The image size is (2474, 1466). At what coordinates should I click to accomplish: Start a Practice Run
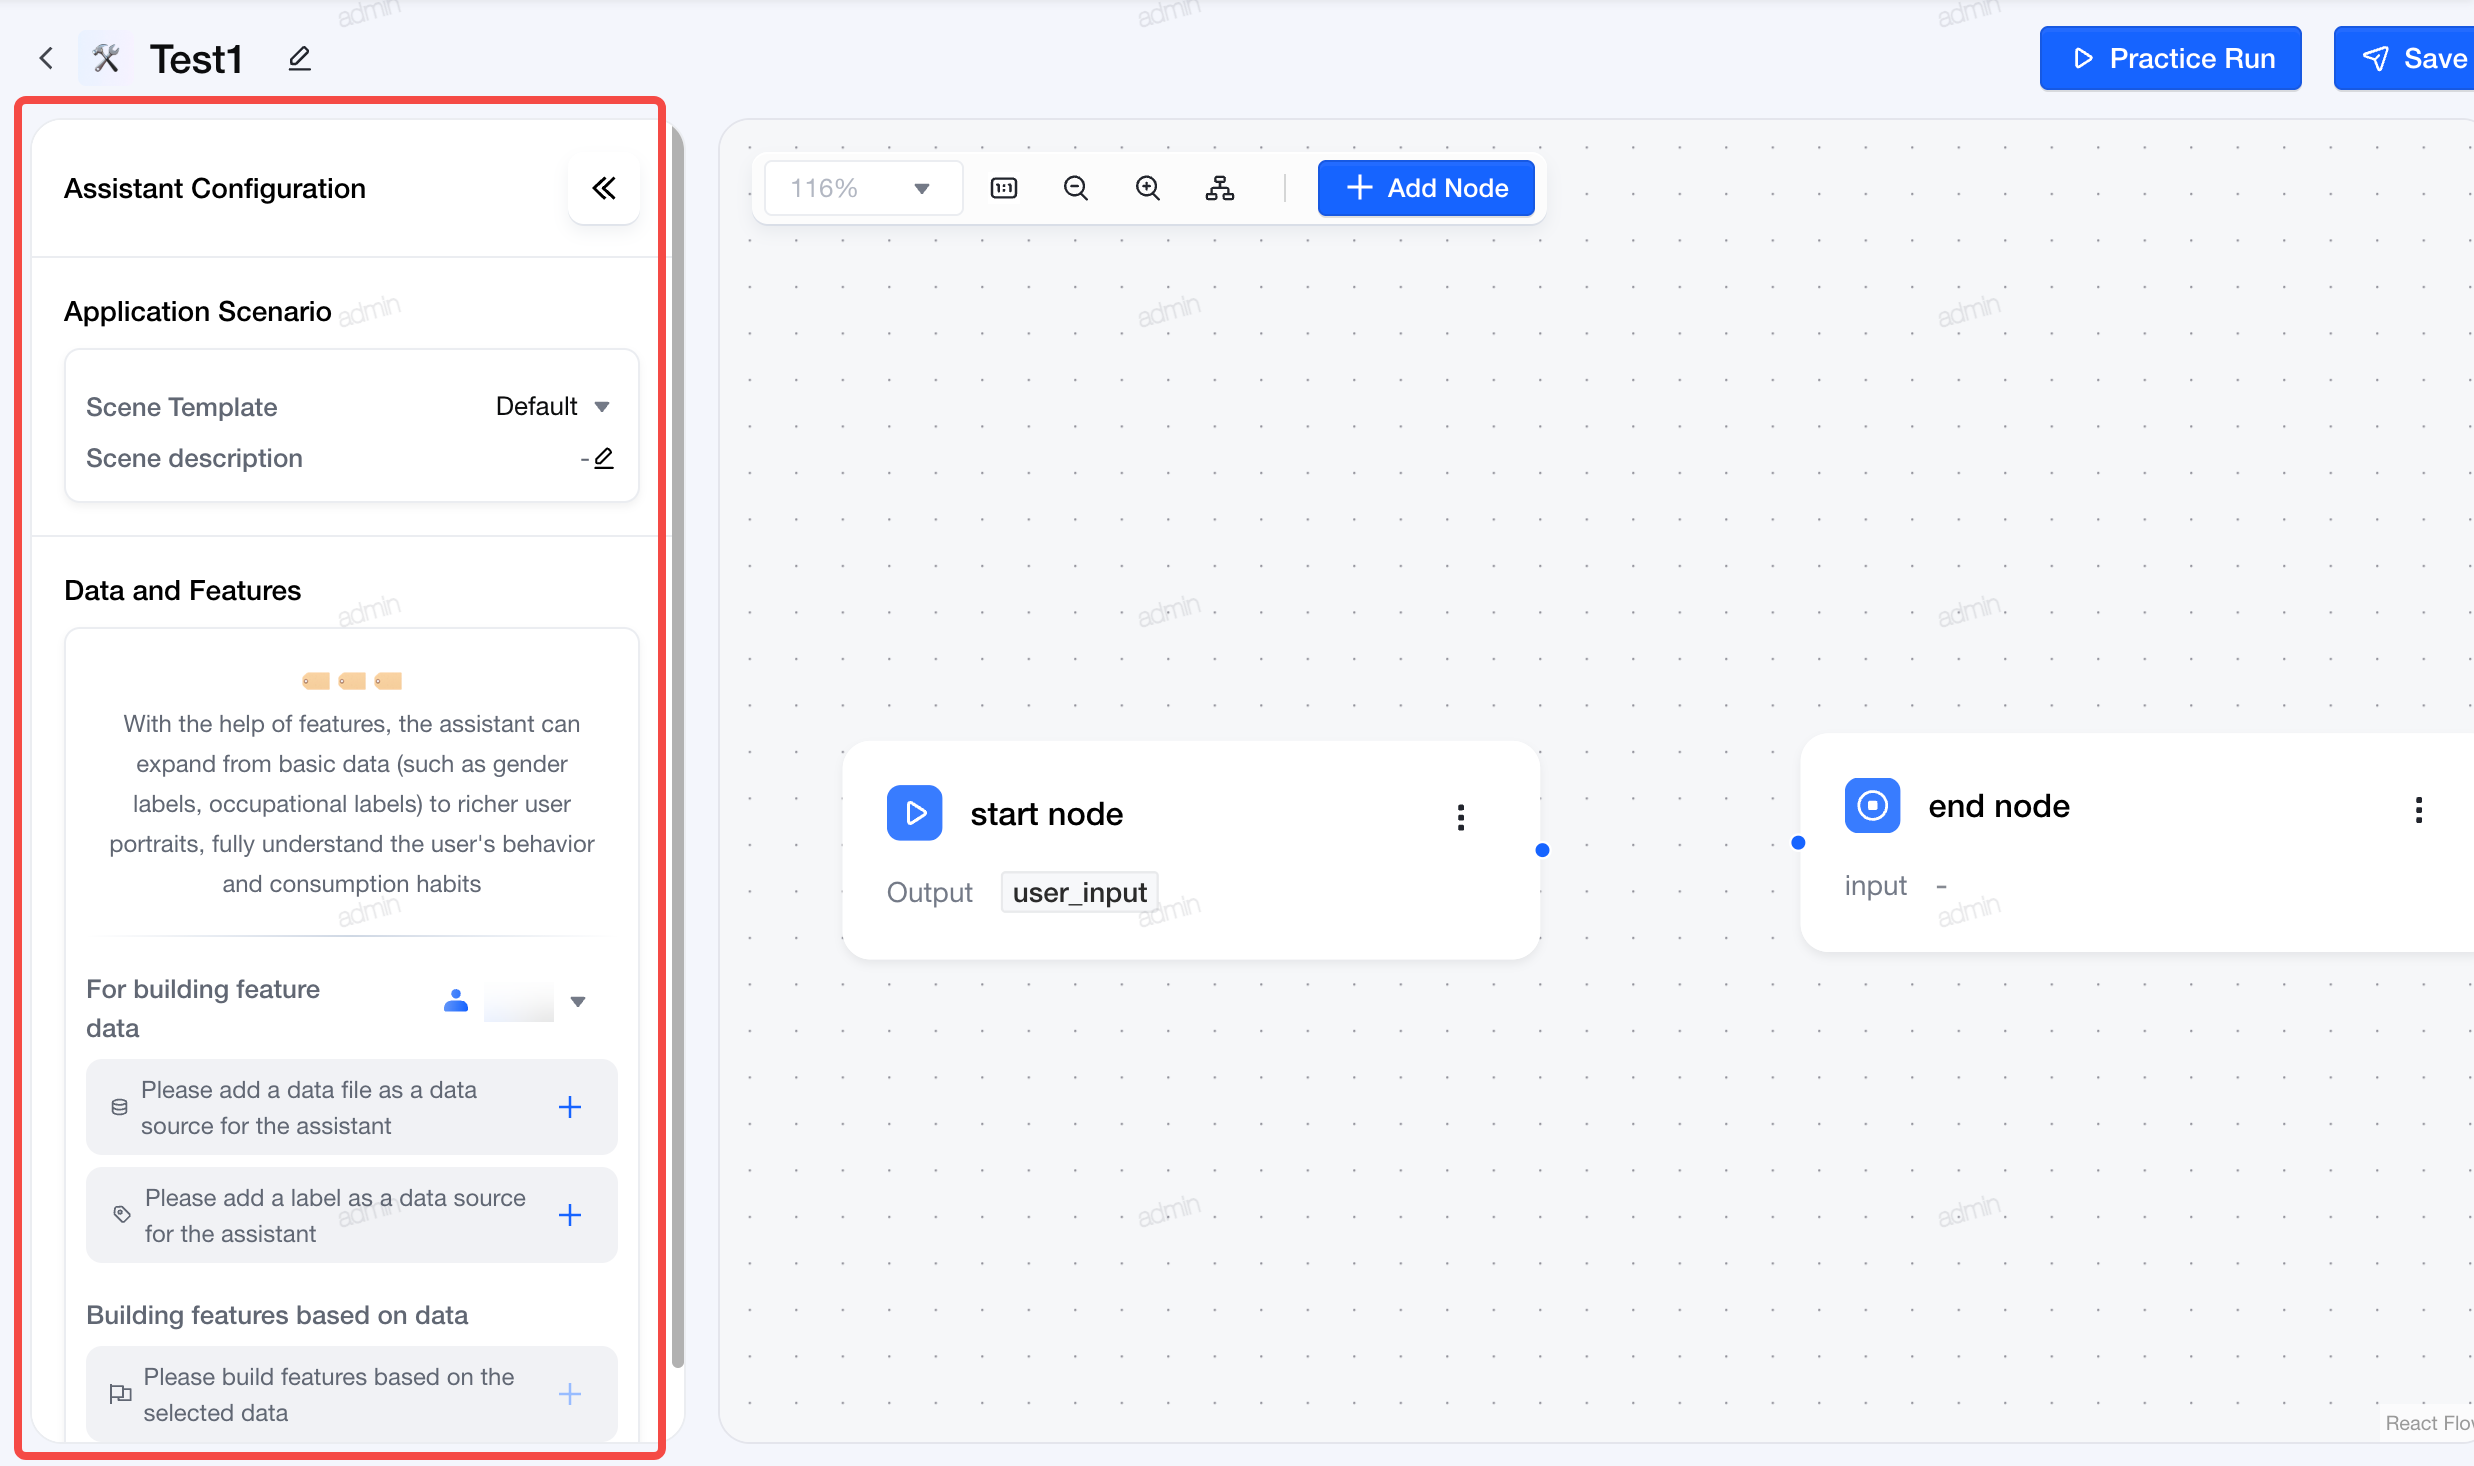pyautogui.click(x=2170, y=58)
